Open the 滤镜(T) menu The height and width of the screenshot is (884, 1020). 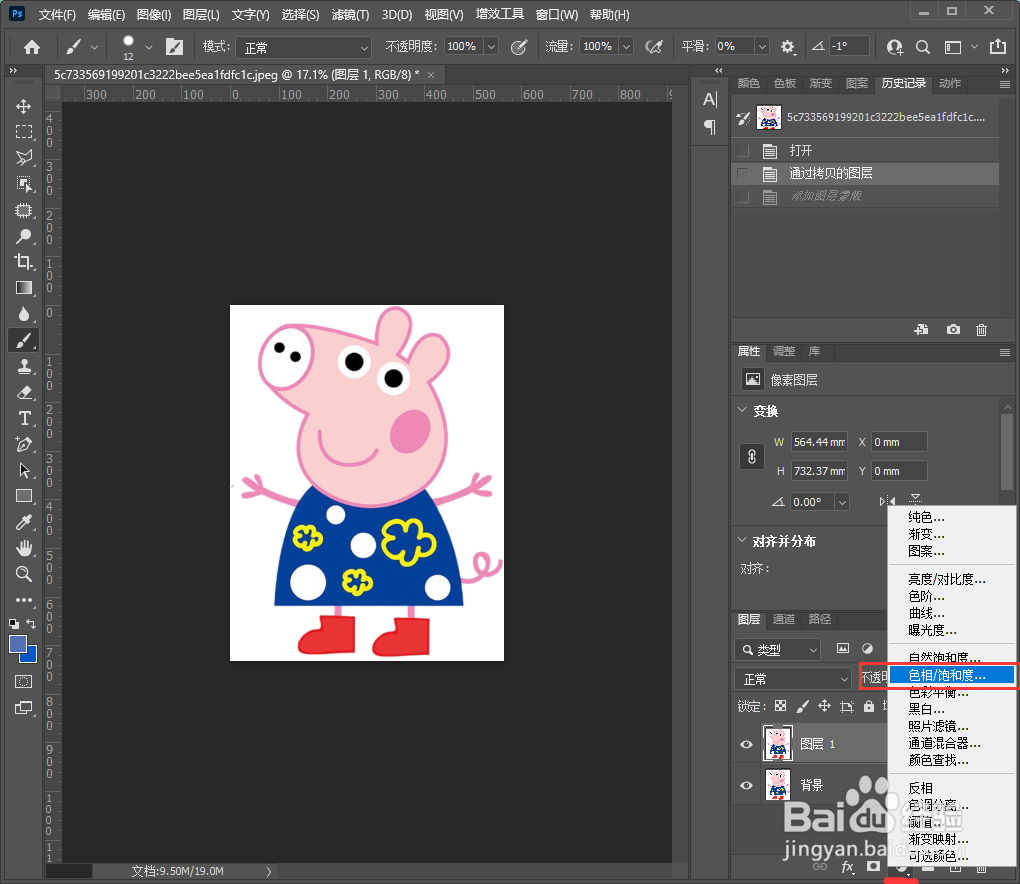pyautogui.click(x=349, y=15)
